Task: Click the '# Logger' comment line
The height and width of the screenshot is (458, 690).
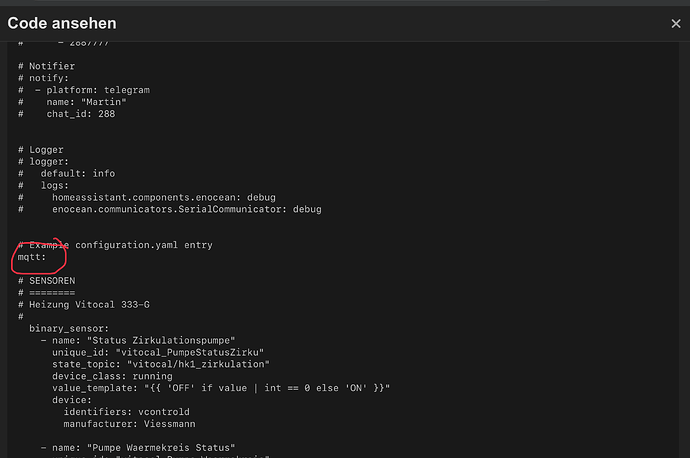Action: tap(40, 150)
